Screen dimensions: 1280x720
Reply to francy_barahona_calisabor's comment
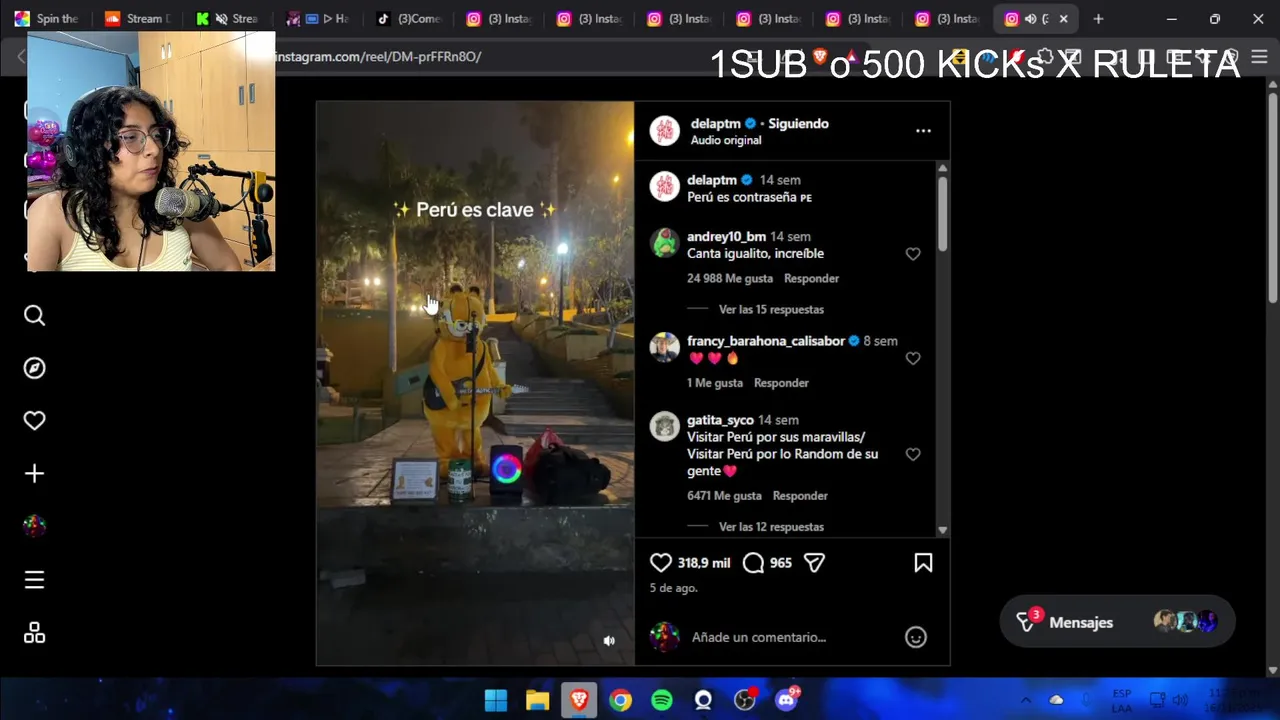click(x=781, y=382)
